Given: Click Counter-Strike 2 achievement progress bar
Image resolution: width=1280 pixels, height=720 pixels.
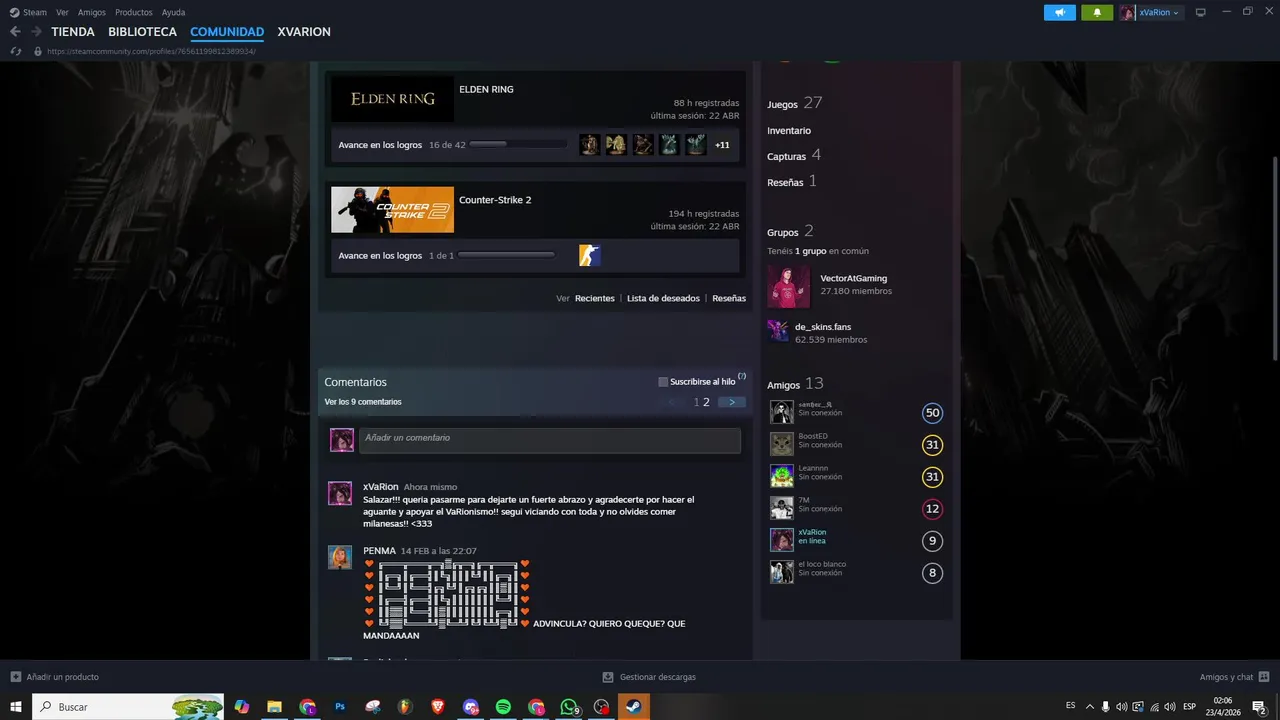Looking at the screenshot, I should [506, 256].
